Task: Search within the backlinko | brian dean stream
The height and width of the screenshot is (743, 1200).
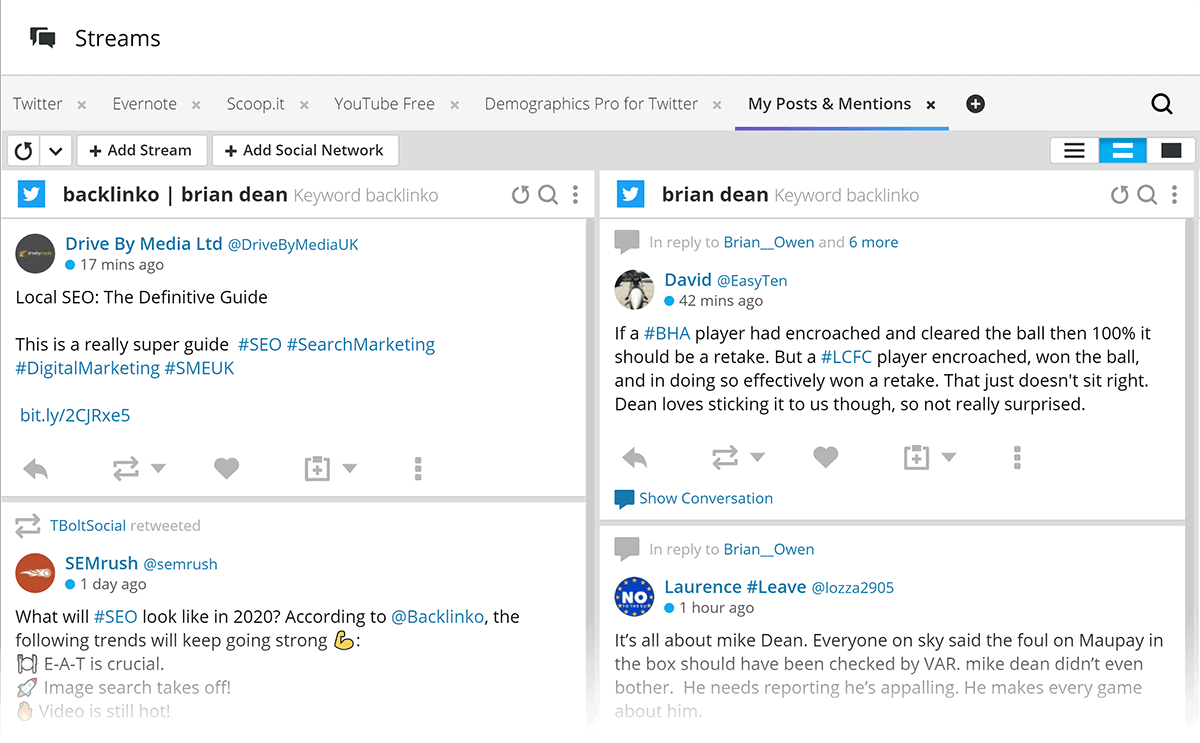Action: click(548, 195)
